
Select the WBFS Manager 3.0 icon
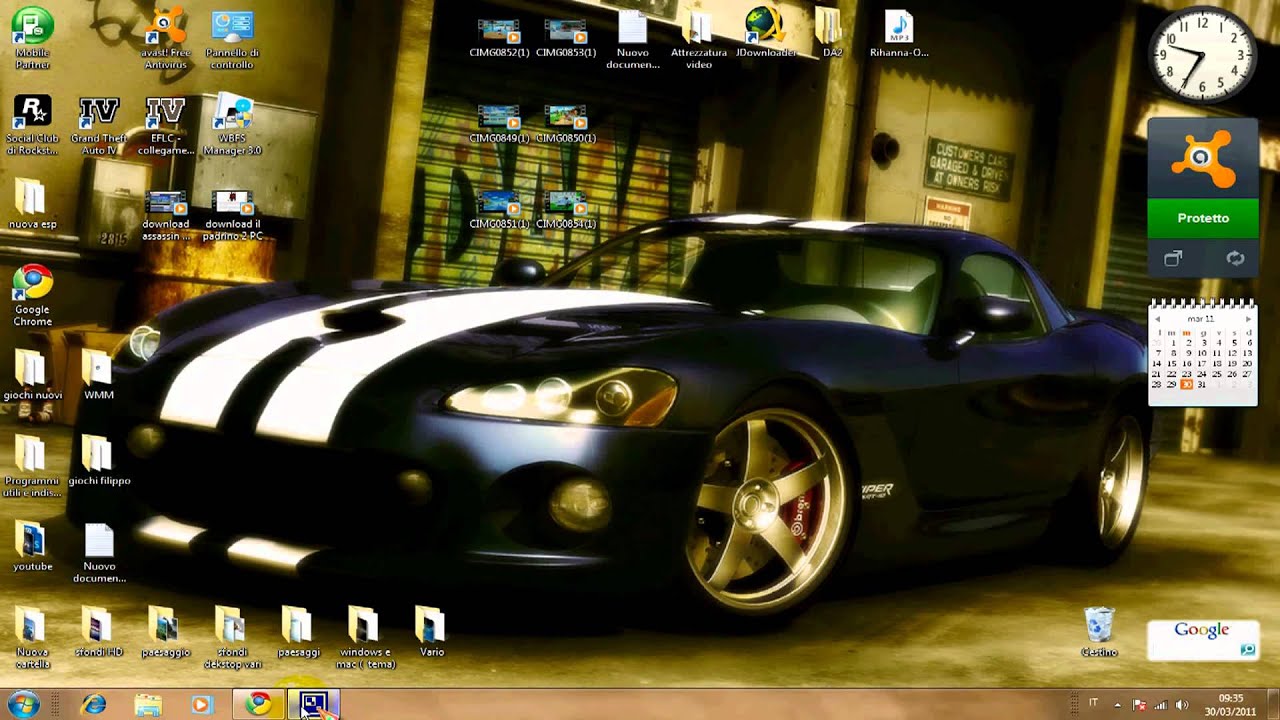232,126
